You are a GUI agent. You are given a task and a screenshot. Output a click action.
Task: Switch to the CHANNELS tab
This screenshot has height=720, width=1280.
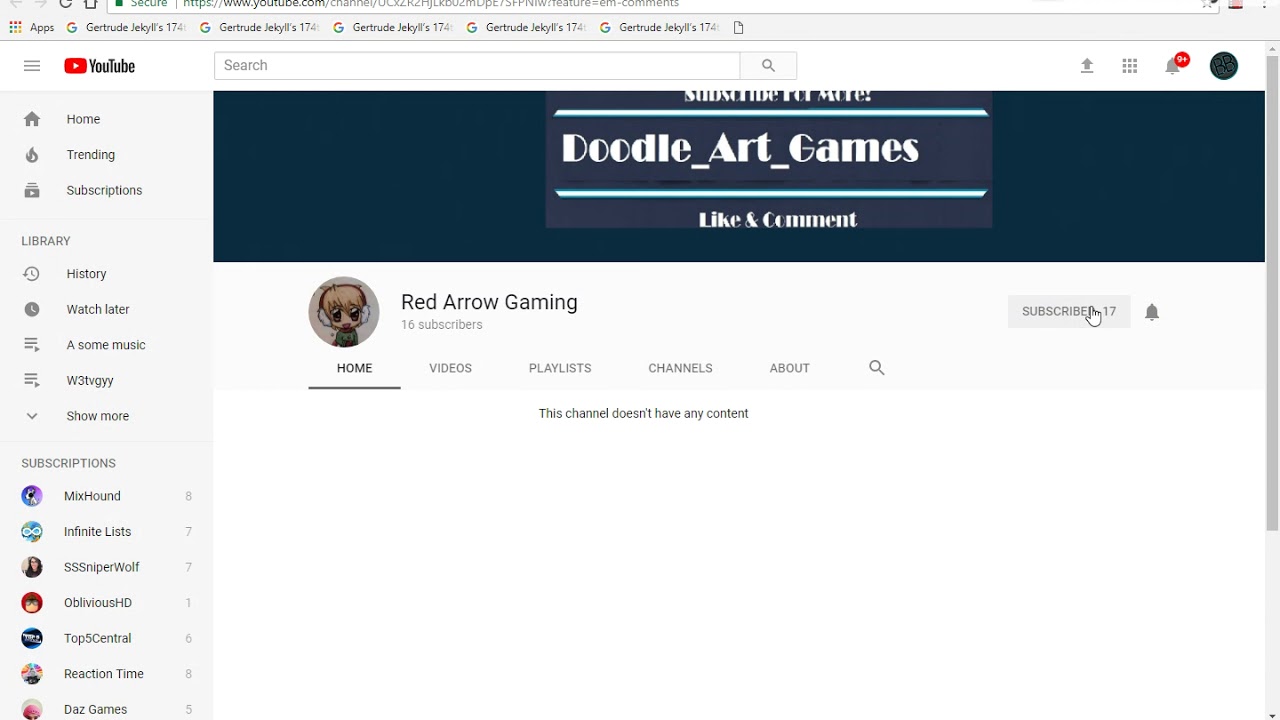click(x=680, y=368)
